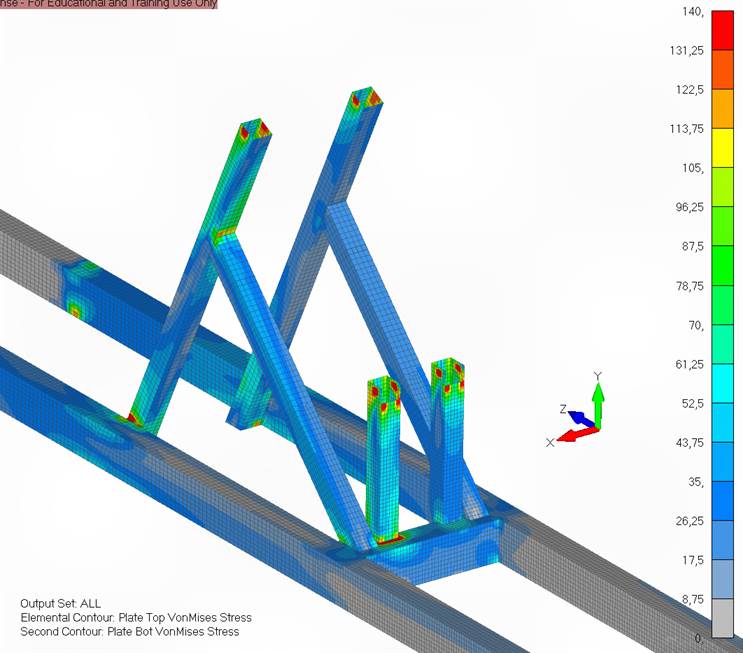Select the 70 legend value label
The width and height of the screenshot is (743, 653).
click(694, 325)
